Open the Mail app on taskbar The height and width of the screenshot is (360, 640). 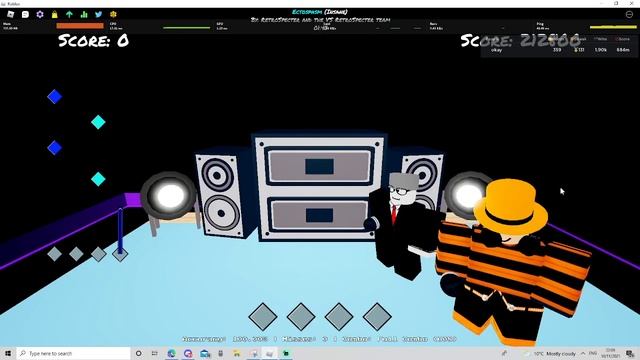pos(205,353)
